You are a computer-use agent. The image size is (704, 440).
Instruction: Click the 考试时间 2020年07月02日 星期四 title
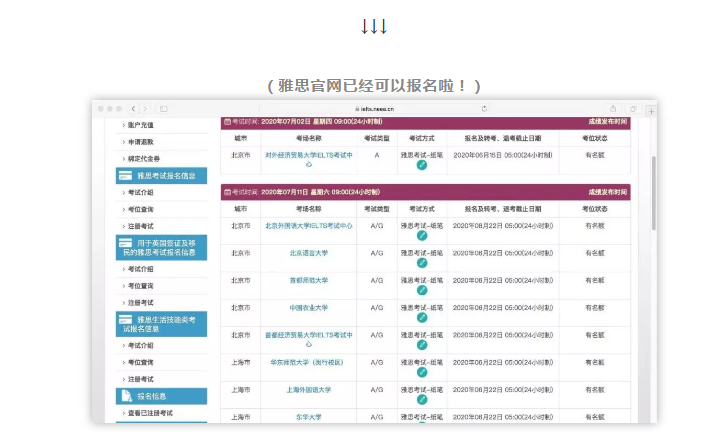[303, 122]
